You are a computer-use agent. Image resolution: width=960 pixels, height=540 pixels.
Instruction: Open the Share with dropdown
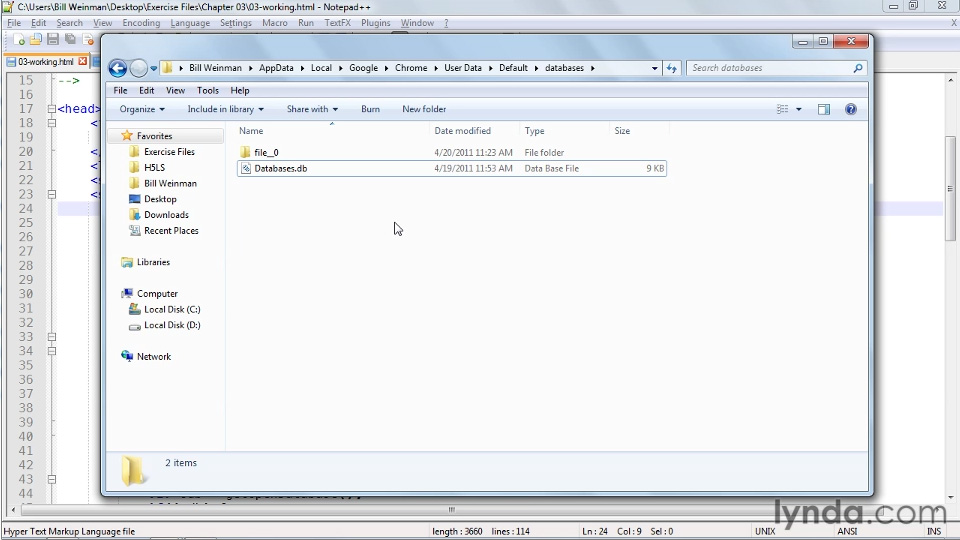312,109
